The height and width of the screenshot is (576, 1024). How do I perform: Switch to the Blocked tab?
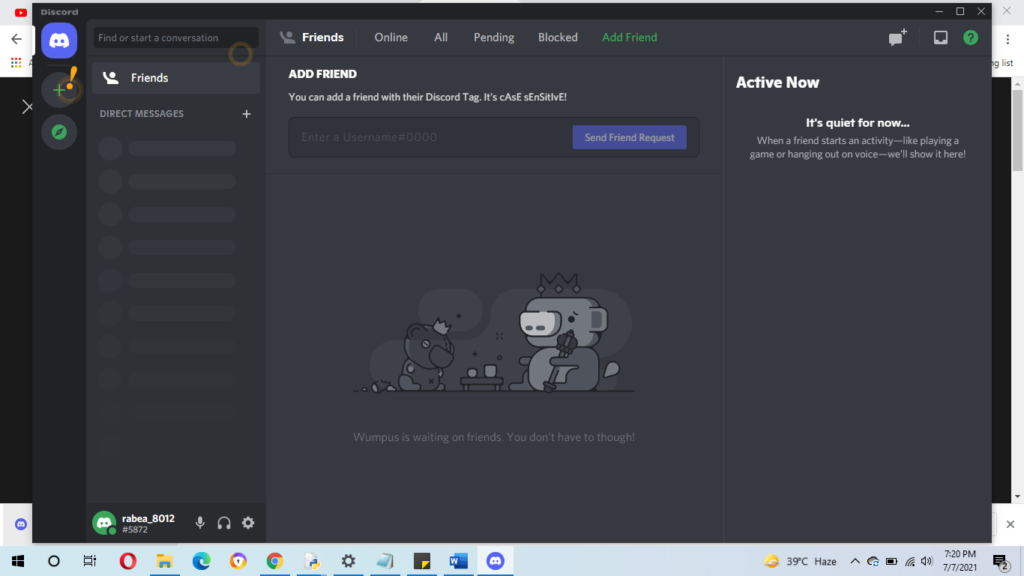click(x=558, y=37)
